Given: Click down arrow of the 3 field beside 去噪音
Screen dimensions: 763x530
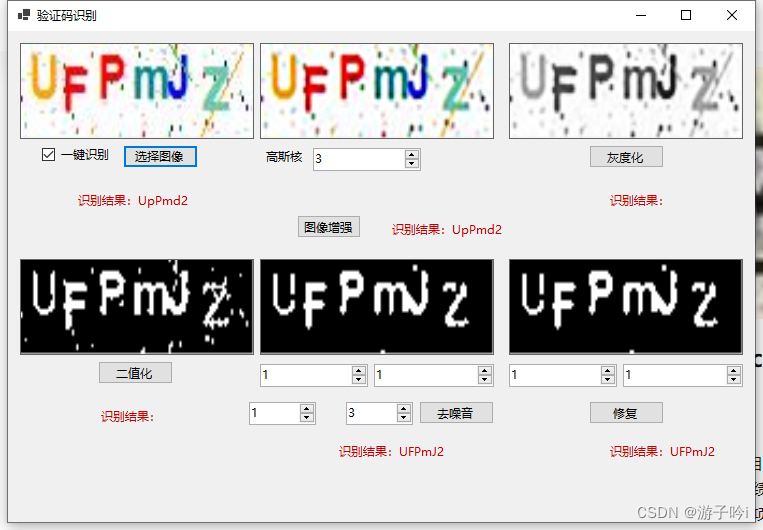Looking at the screenshot, I should (x=404, y=418).
